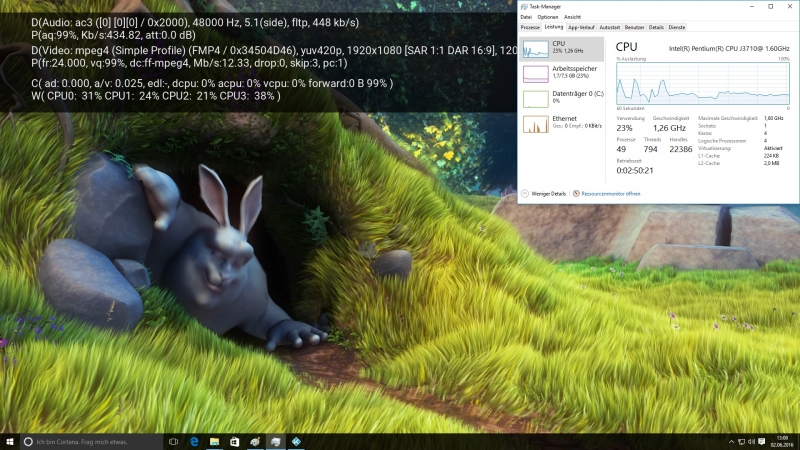Click the Task-Manager taskbar button
800x450 pixels.
(x=276, y=442)
